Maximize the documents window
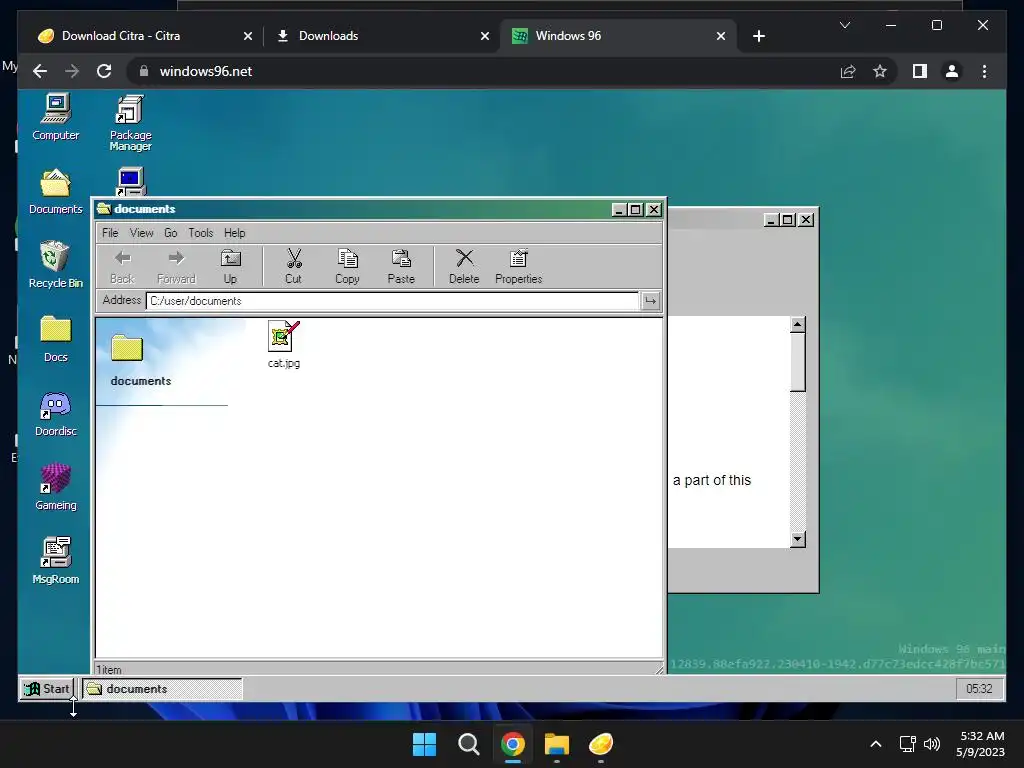This screenshot has width=1024, height=768. pyautogui.click(x=636, y=210)
